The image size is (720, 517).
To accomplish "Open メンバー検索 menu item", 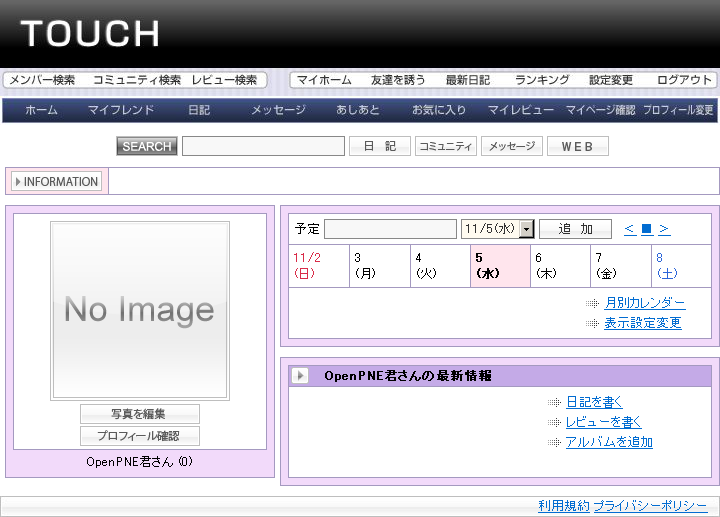I will [x=42, y=80].
